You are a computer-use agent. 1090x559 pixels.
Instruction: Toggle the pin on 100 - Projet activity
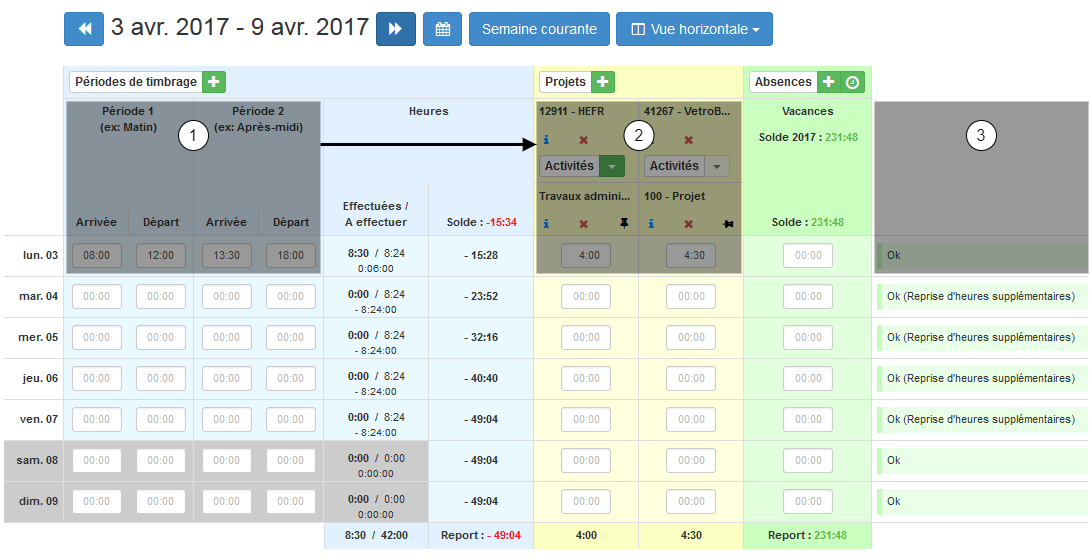point(728,224)
